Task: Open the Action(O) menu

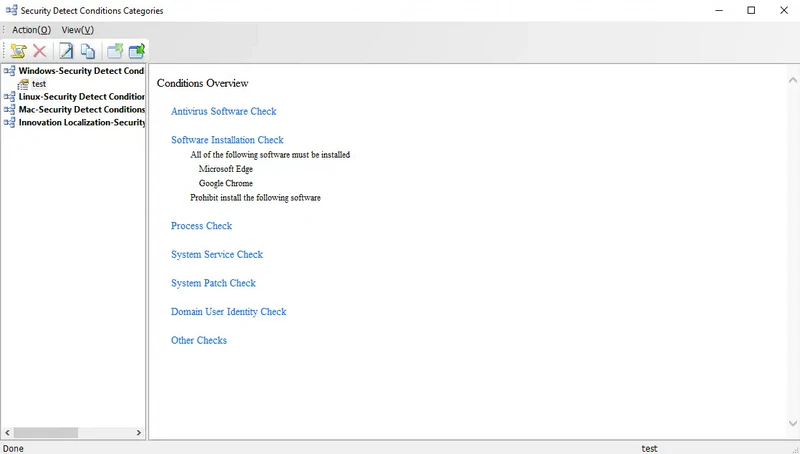Action: tap(31, 30)
